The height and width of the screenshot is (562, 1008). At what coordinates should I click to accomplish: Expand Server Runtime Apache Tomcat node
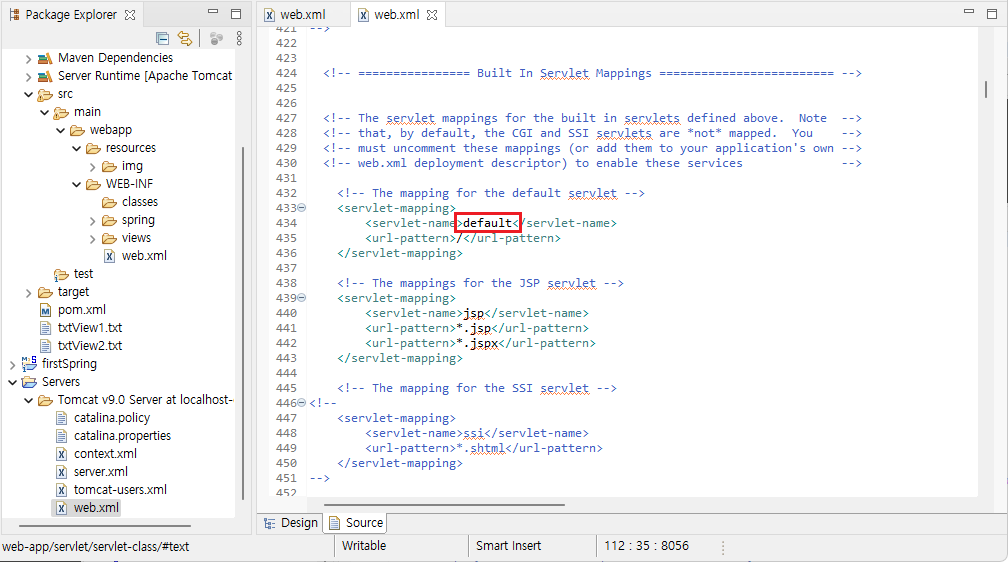[28, 77]
